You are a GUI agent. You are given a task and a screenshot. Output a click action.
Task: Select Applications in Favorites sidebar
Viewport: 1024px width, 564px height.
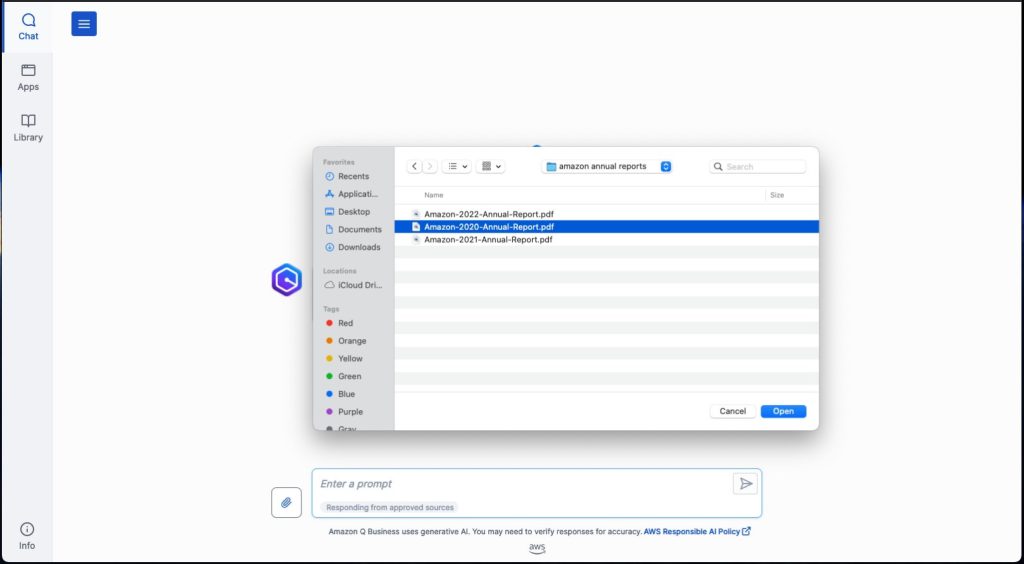[x=353, y=194]
